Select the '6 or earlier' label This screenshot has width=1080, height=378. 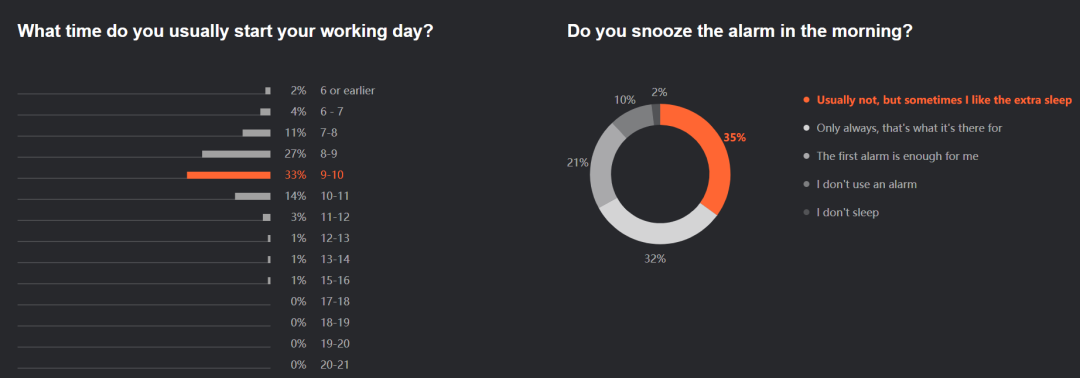point(347,90)
